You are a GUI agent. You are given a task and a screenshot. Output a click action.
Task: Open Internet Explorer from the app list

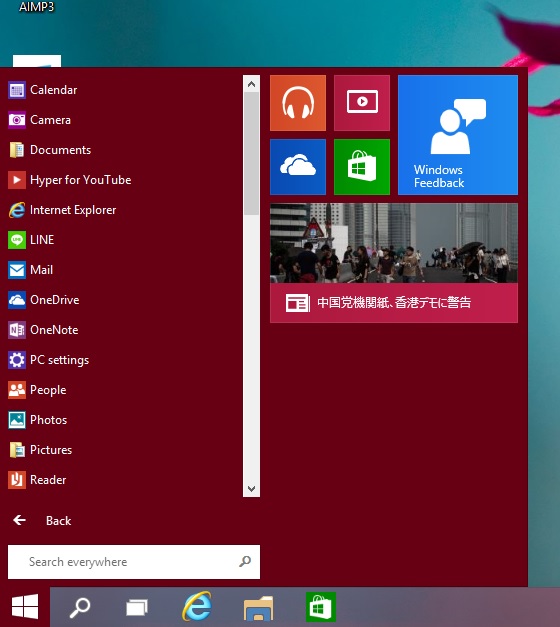pos(17,210)
